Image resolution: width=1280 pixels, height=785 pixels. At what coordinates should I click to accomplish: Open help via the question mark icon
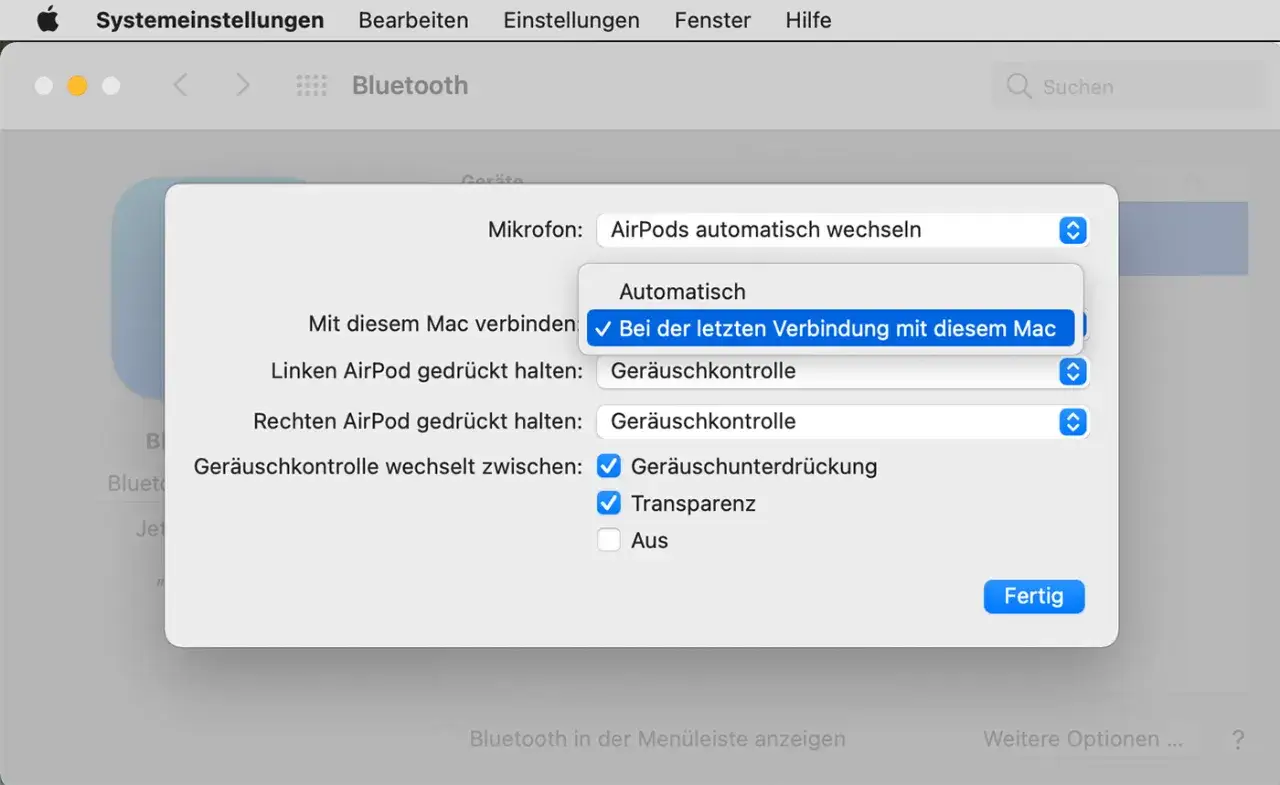[x=1238, y=739]
